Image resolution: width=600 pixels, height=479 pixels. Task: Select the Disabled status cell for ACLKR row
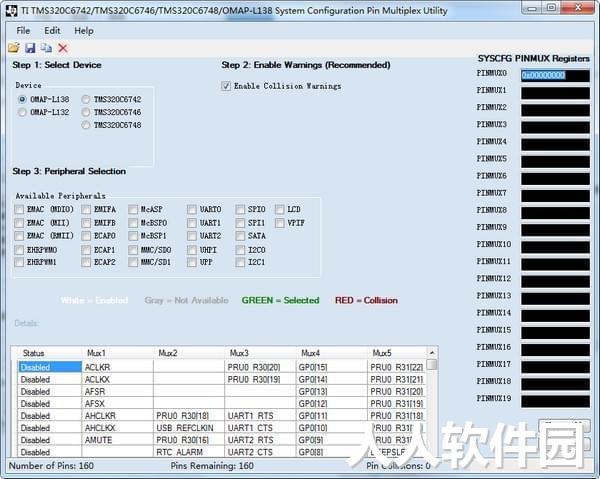point(50,367)
